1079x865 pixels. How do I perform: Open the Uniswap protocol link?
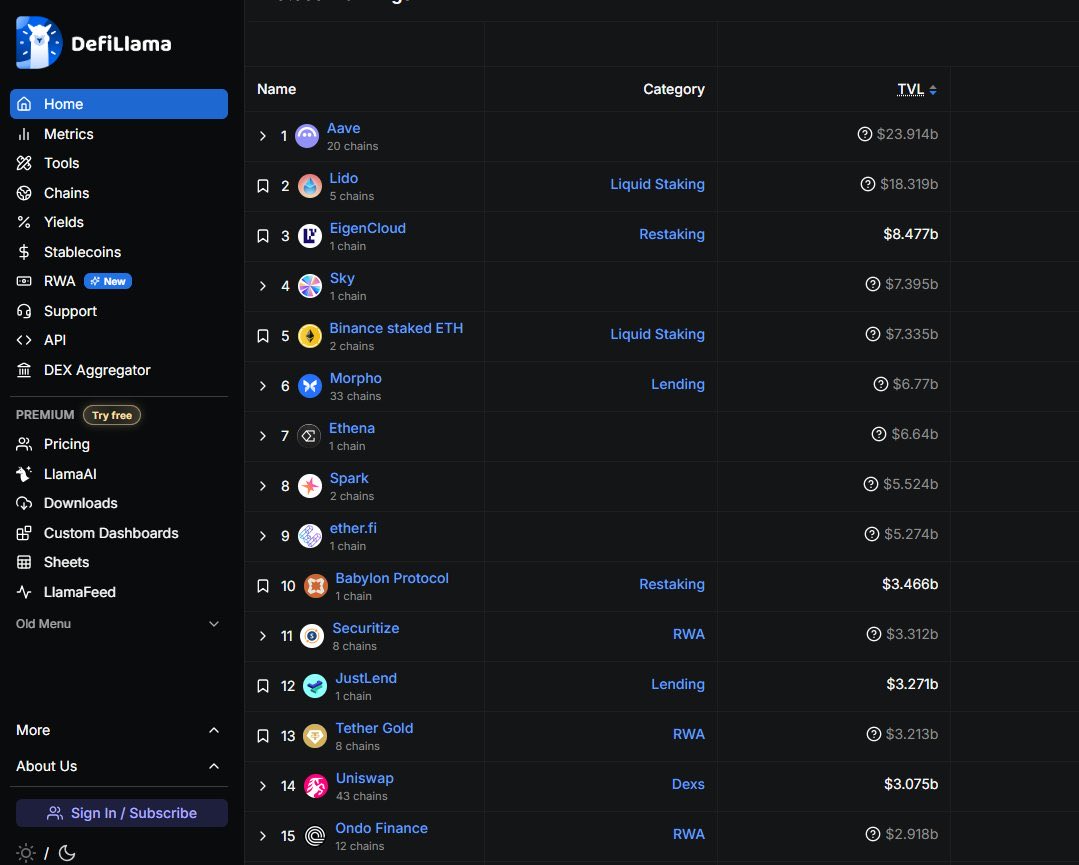pyautogui.click(x=365, y=778)
